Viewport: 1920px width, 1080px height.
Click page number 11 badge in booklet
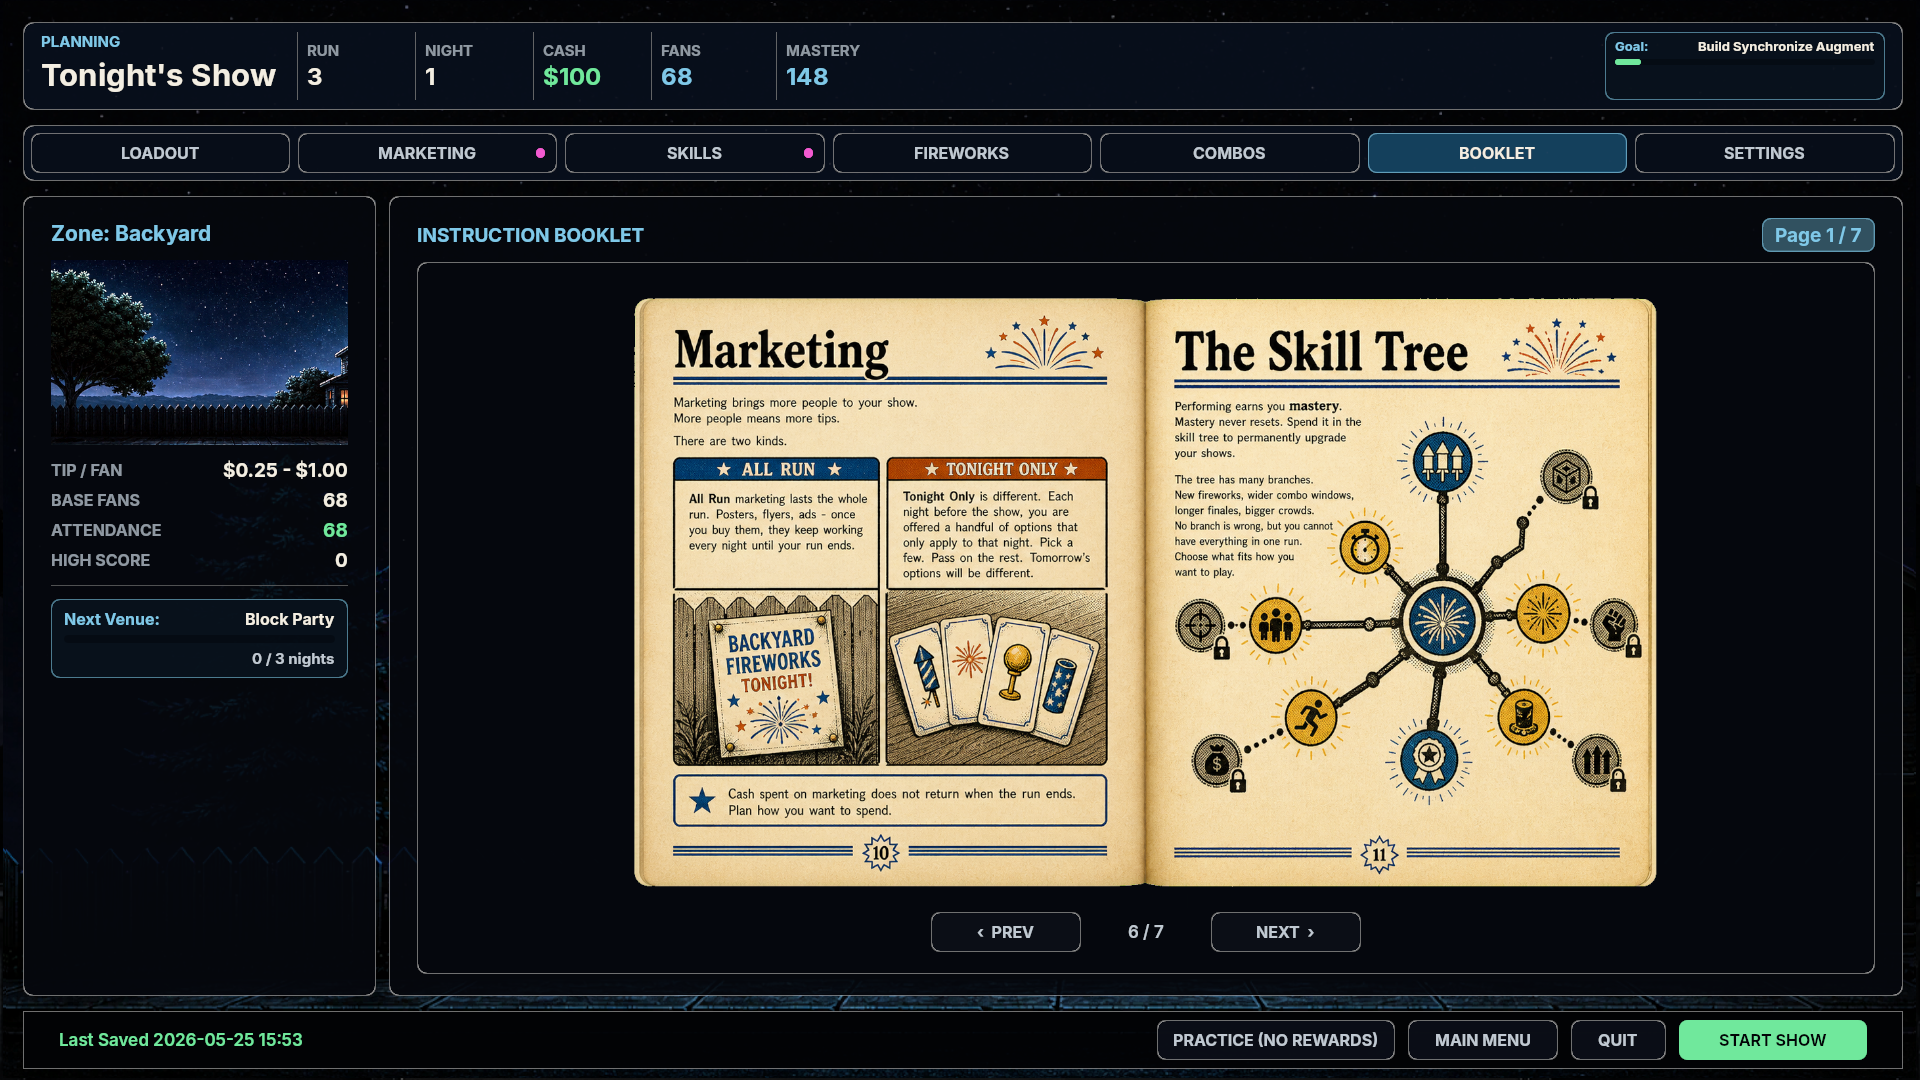click(1379, 854)
